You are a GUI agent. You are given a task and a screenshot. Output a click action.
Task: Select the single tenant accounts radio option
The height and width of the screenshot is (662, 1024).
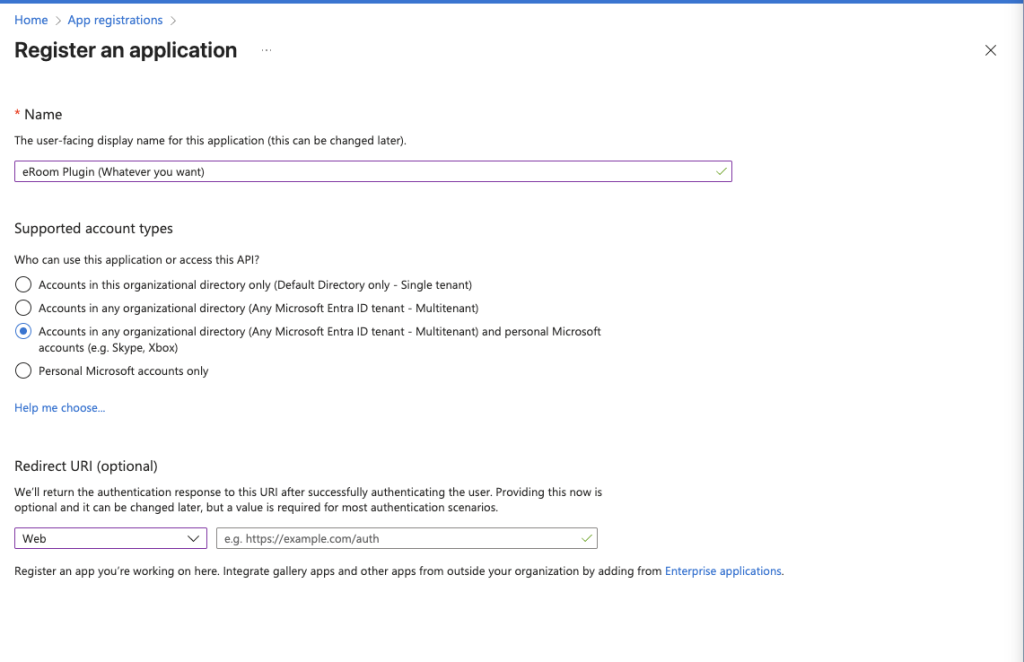24,285
